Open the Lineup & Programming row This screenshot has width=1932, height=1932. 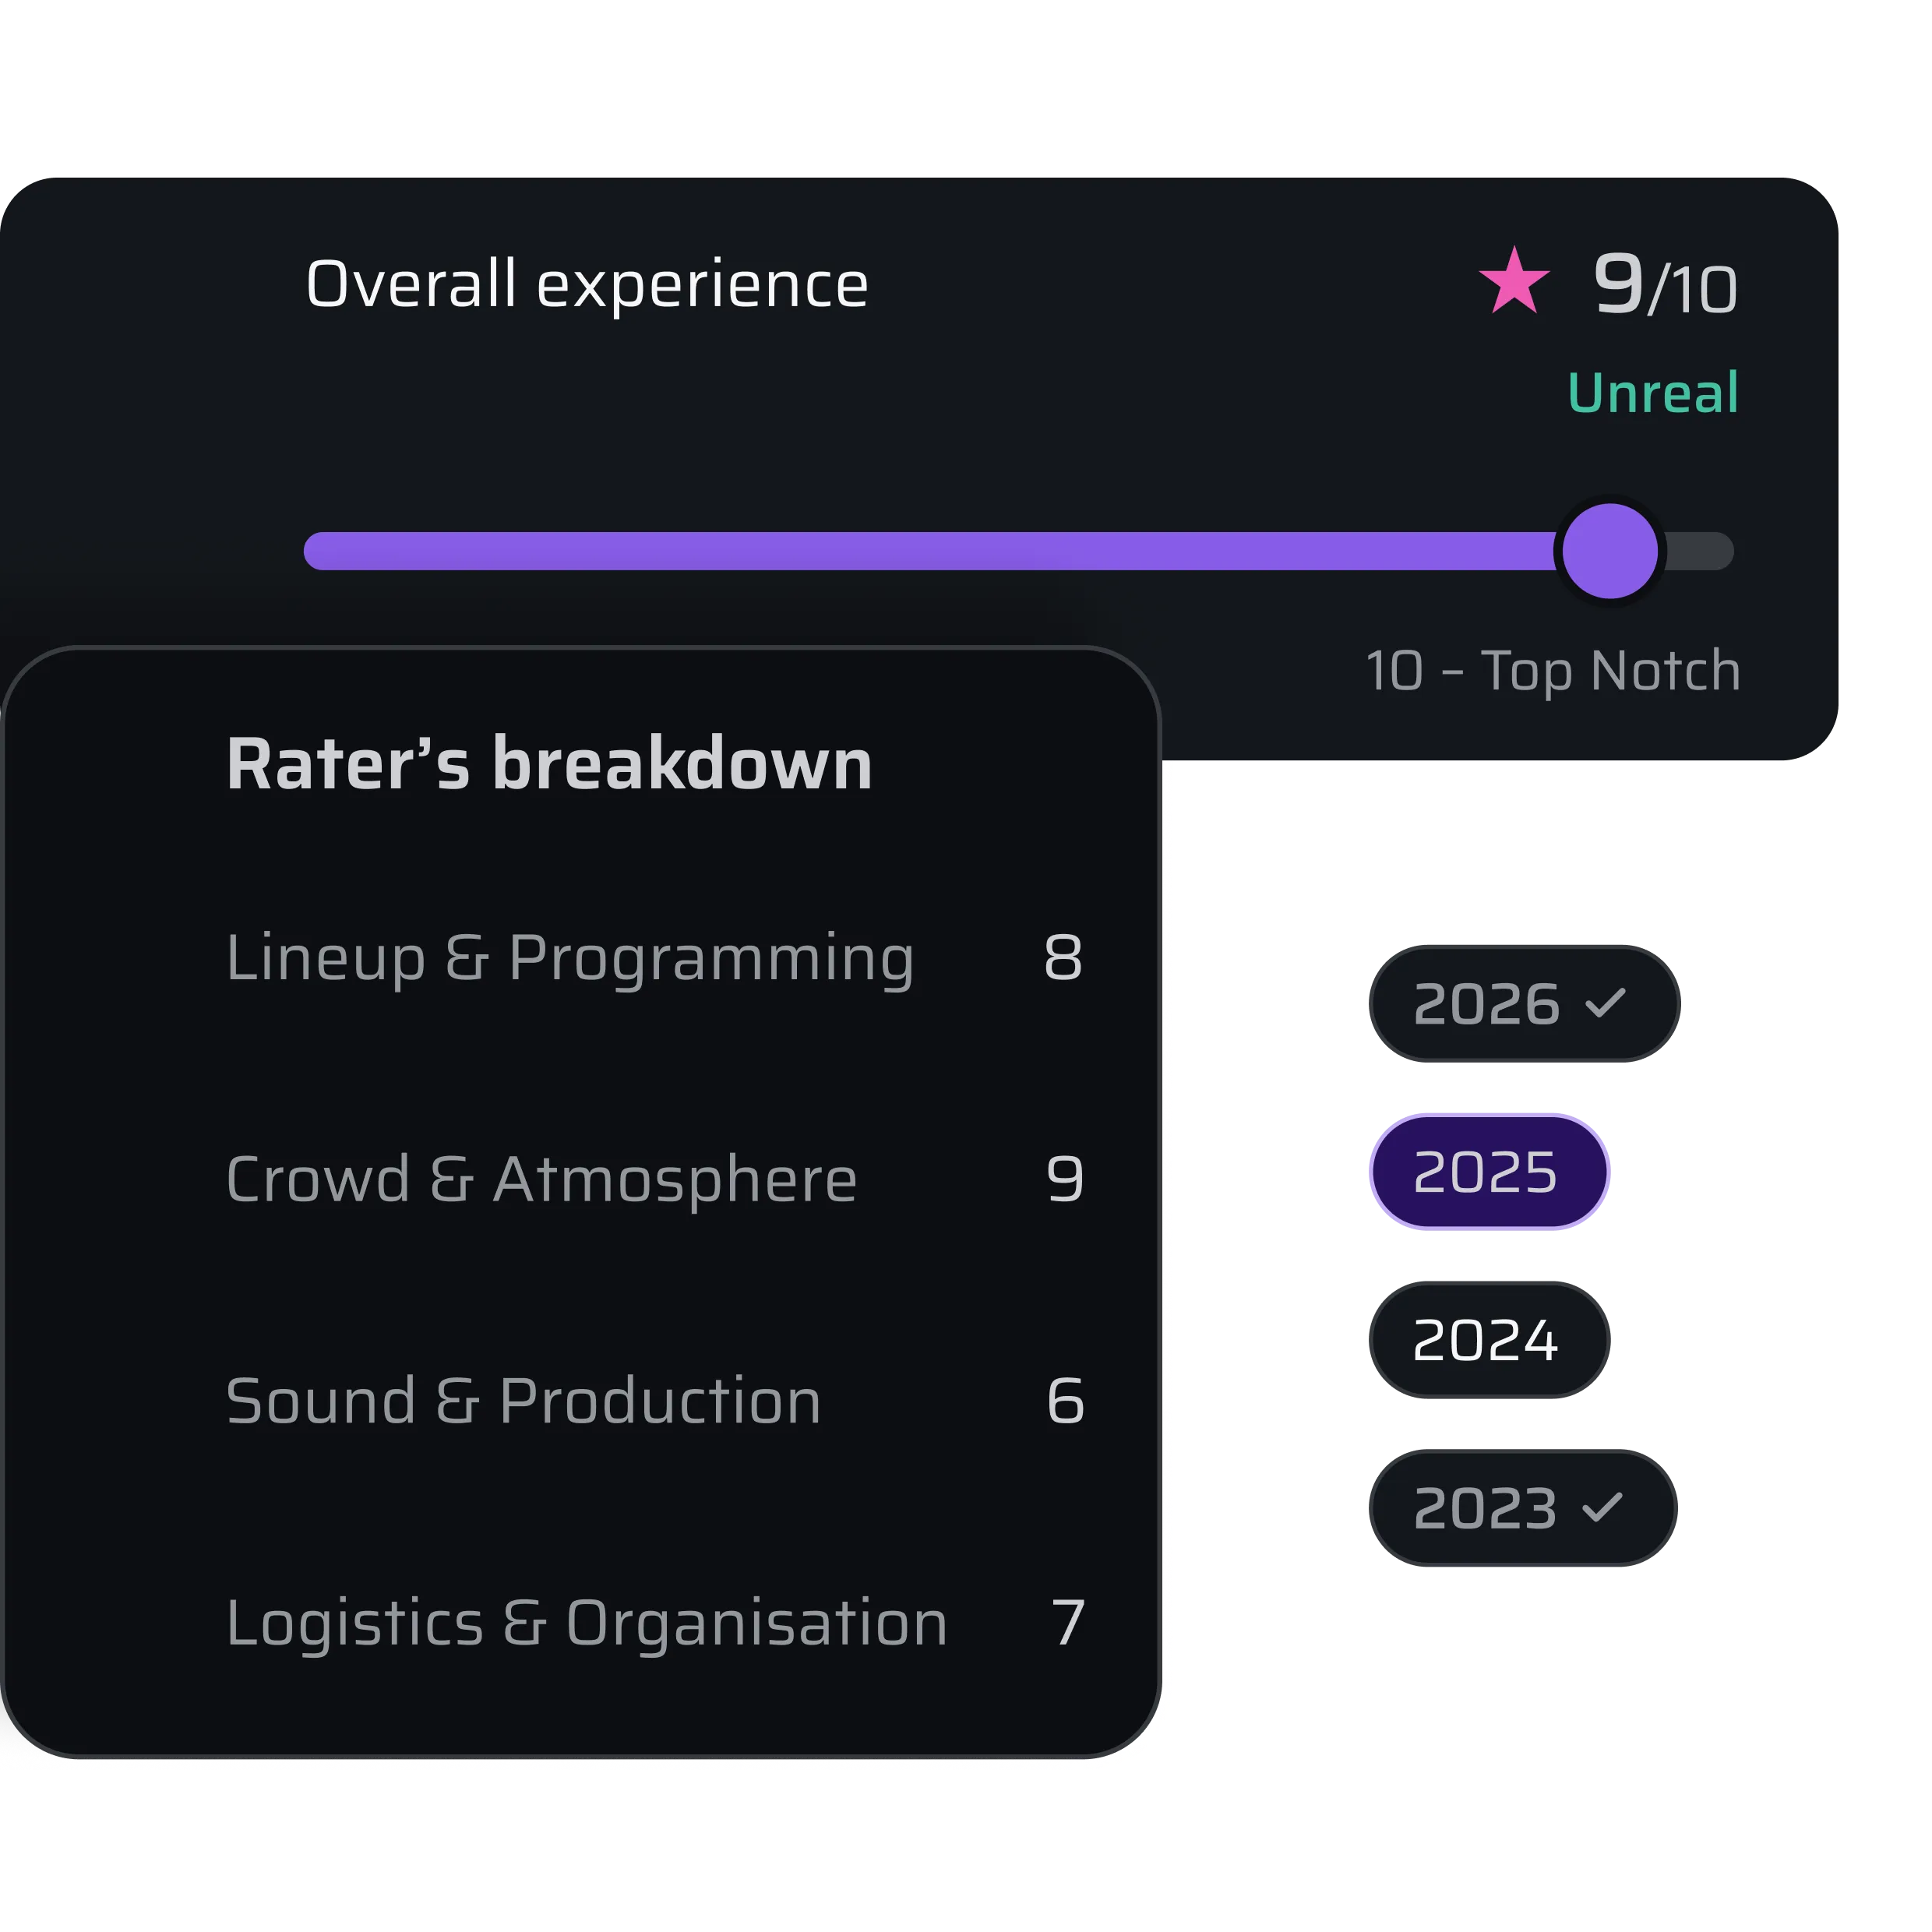pyautogui.click(x=655, y=957)
